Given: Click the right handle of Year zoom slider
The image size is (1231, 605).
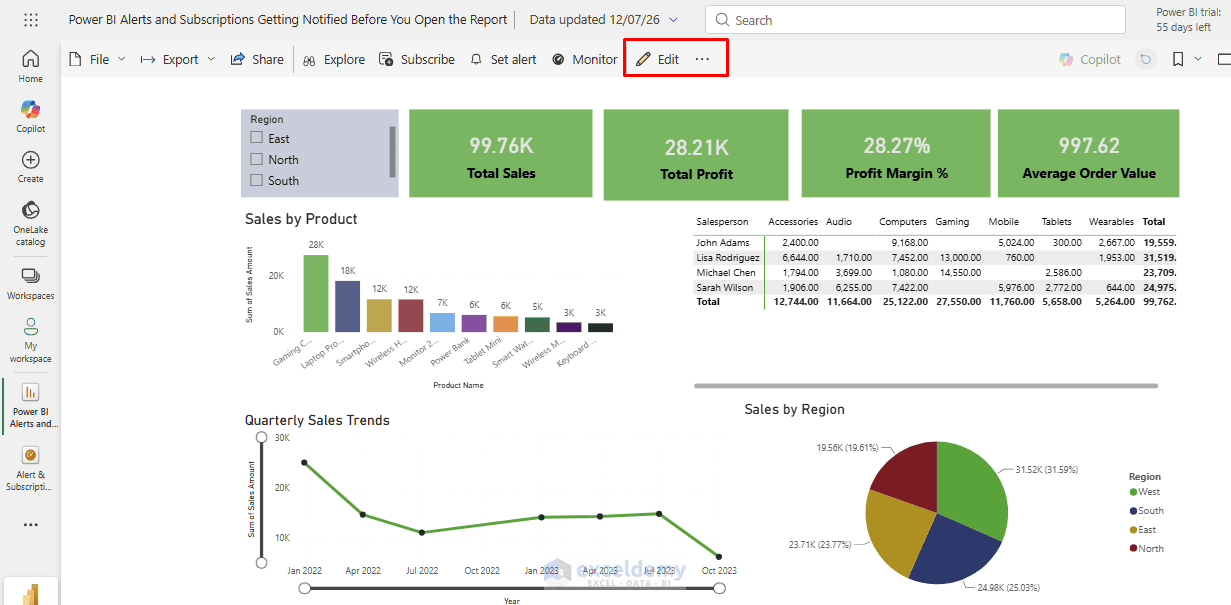Looking at the screenshot, I should (x=719, y=589).
